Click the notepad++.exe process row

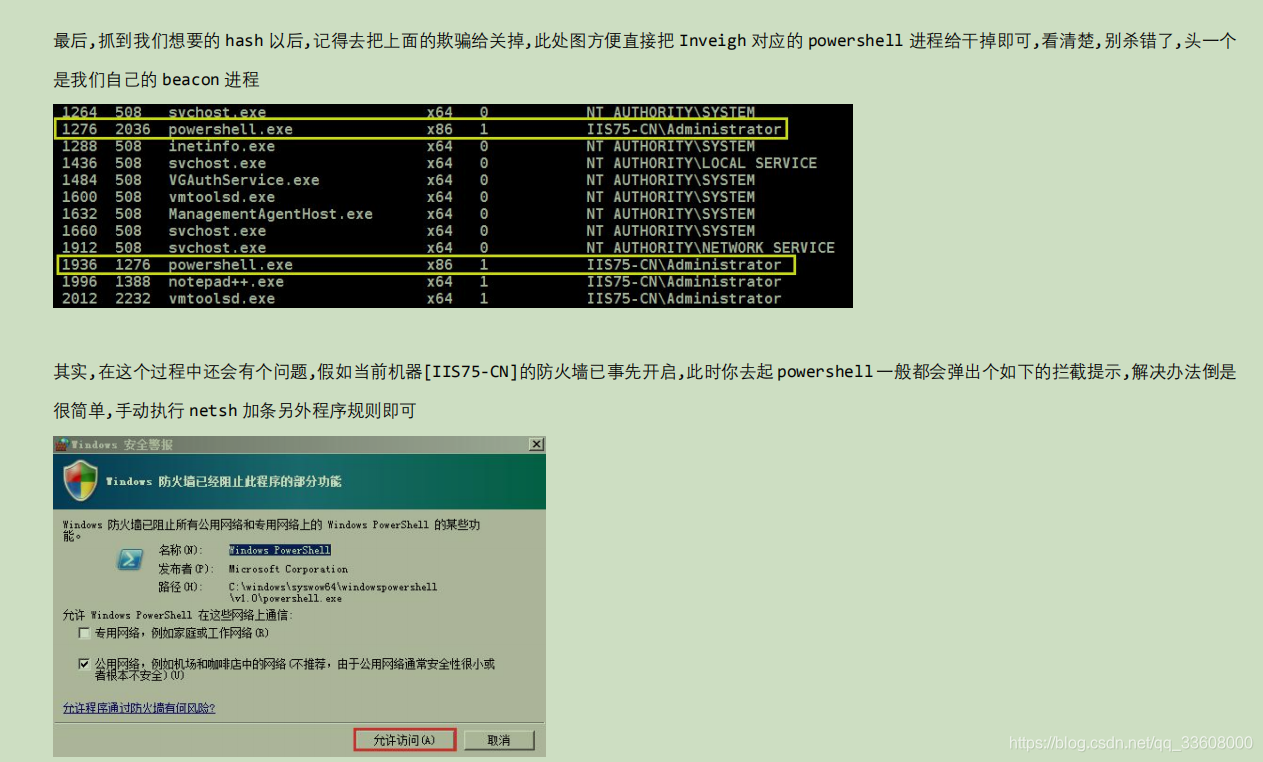[453, 282]
